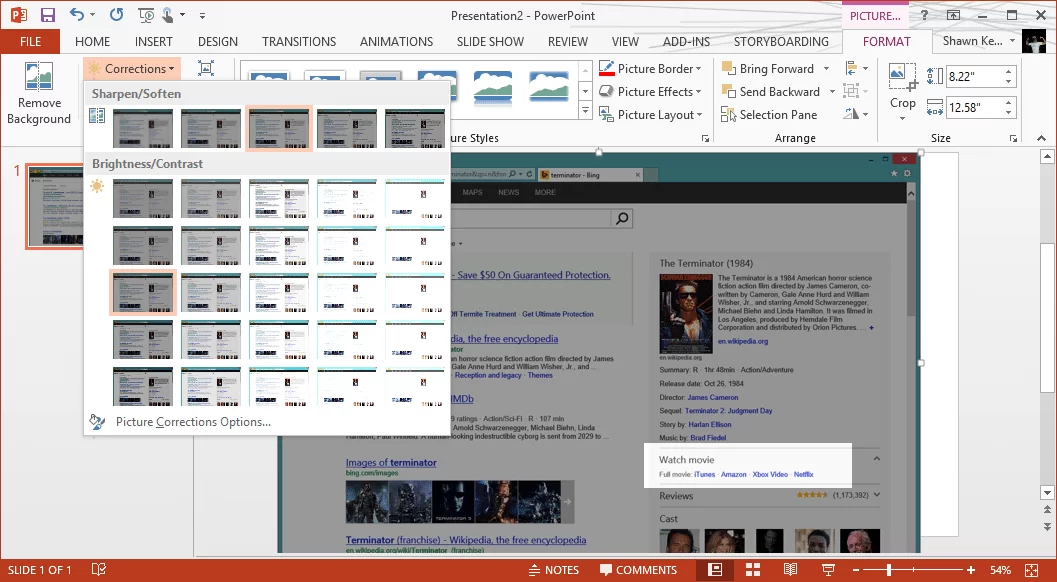Click the Crop tool icon

coord(903,77)
